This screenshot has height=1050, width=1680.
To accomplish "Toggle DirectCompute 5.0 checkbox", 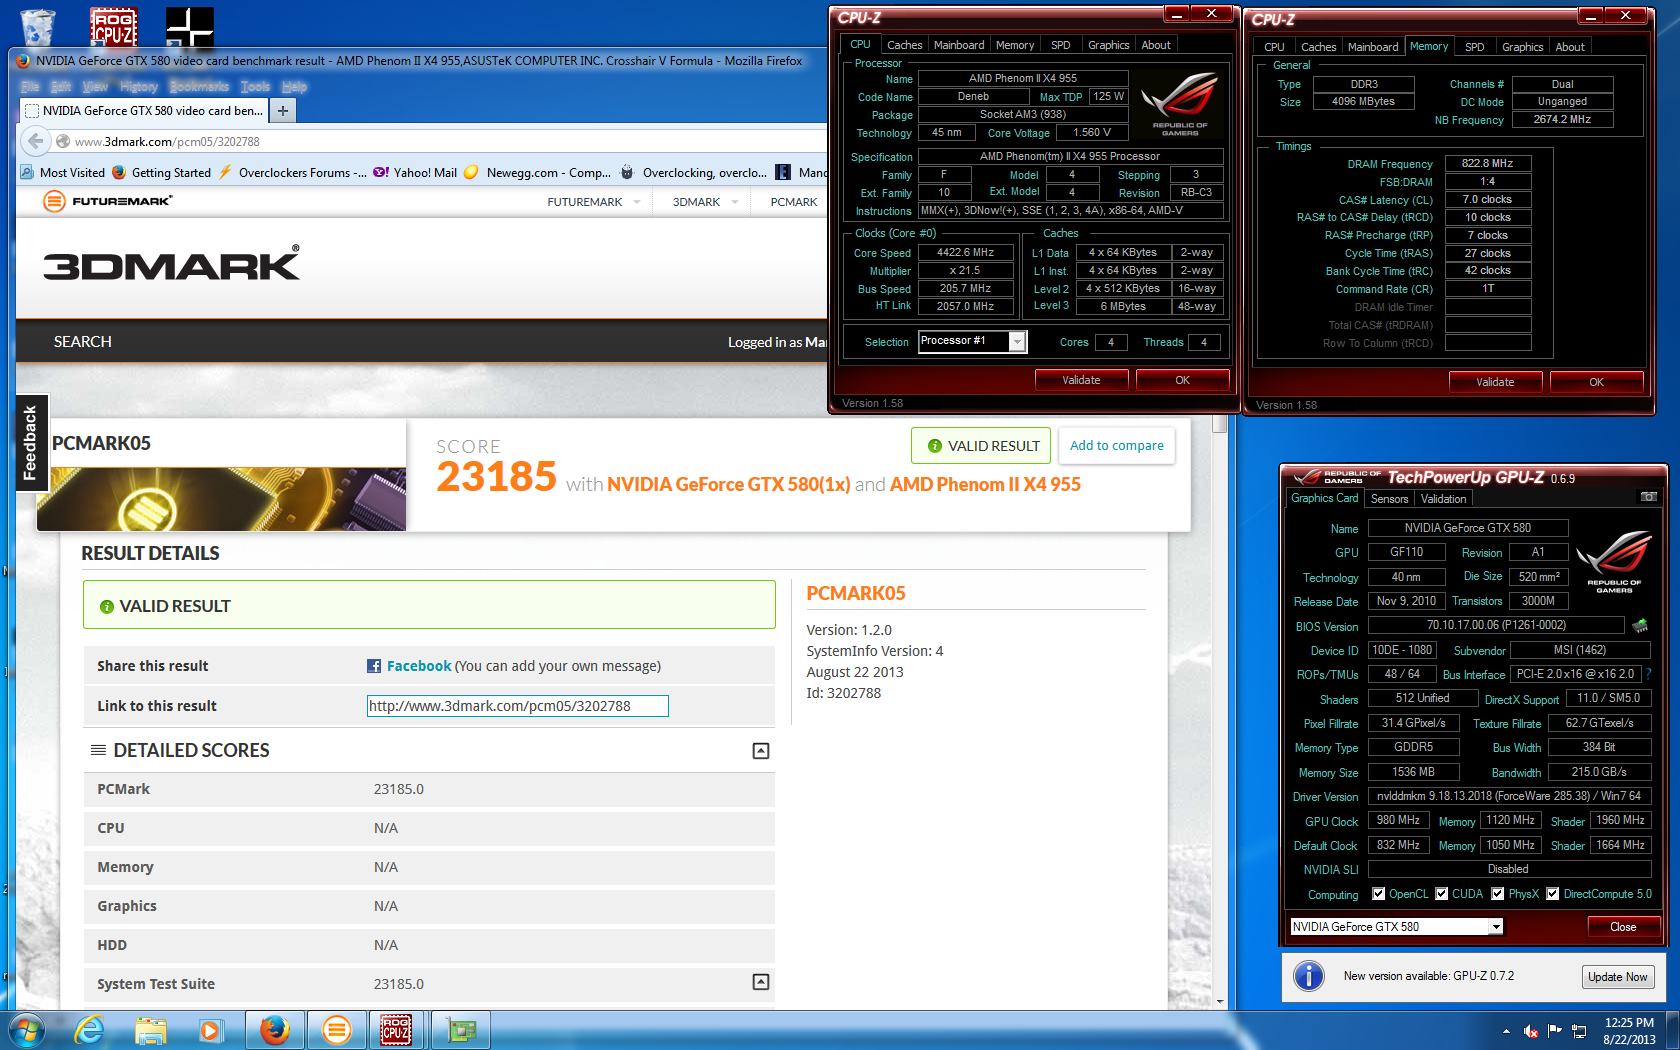I will pos(1553,894).
